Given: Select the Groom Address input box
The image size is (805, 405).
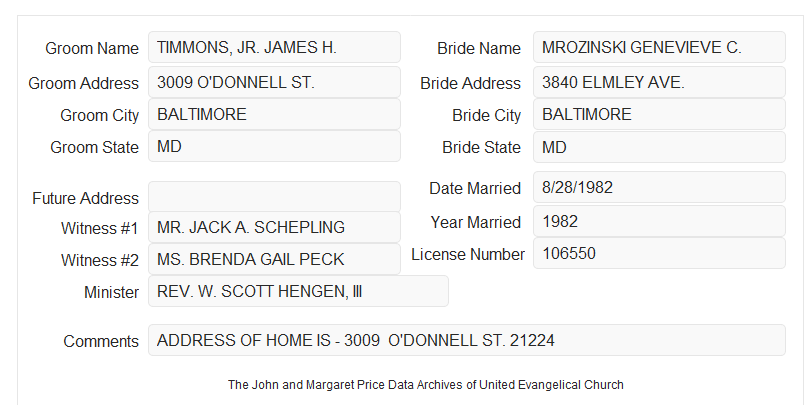Looking at the screenshot, I should click(274, 82).
